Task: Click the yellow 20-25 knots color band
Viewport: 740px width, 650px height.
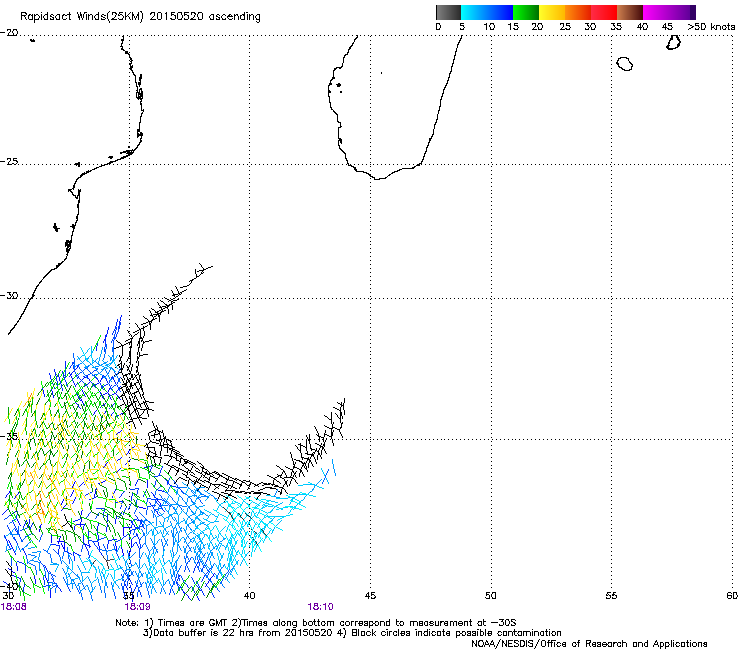Action: (552, 12)
